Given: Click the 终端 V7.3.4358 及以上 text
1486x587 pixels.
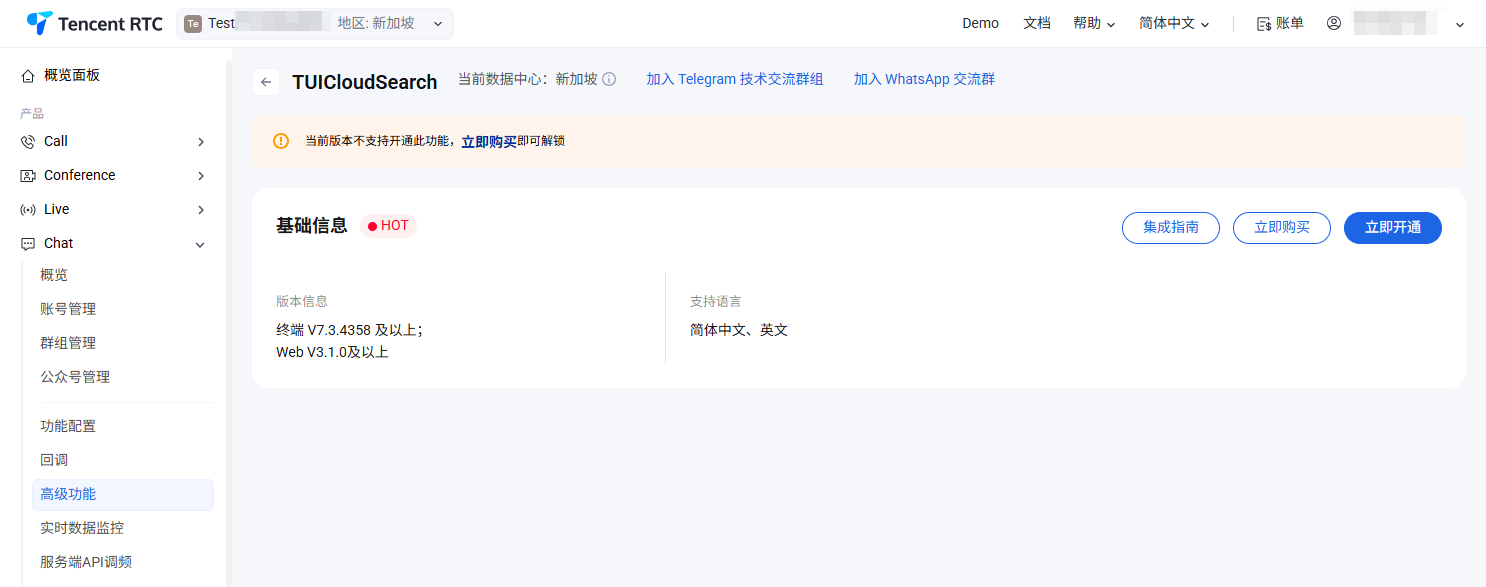Looking at the screenshot, I should click(349, 330).
